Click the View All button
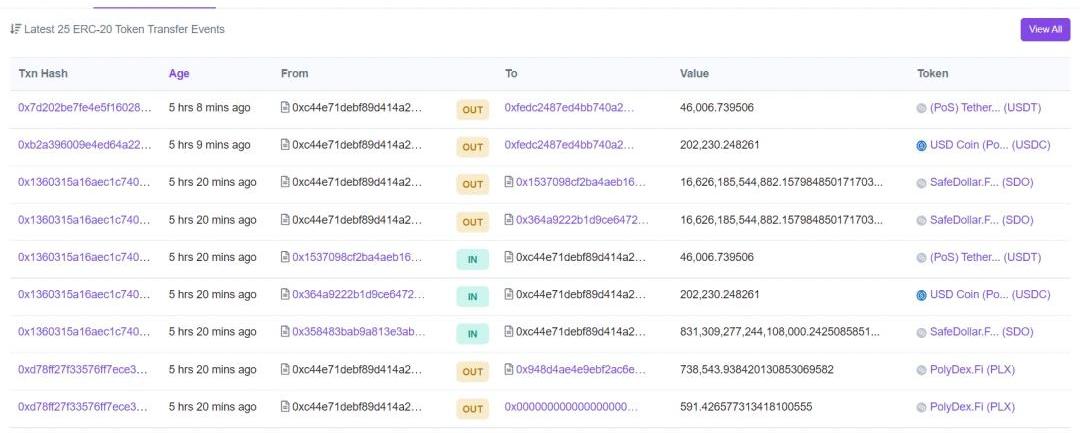Screen dimensions: 1080x433 [x=1044, y=30]
